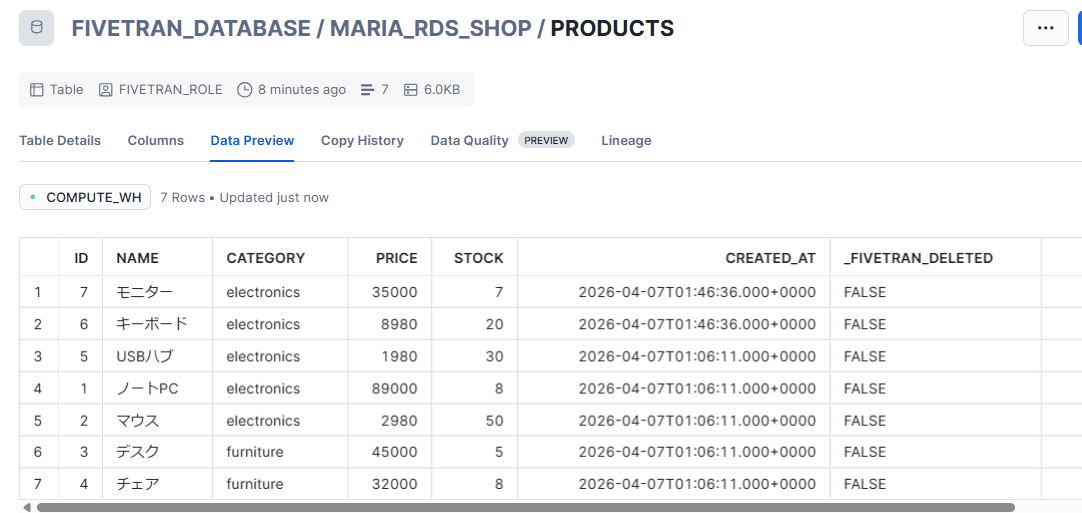Click the FIVETRAN_ROLE owner icon
Viewport: 1082px width, 513px height.
[x=106, y=90]
